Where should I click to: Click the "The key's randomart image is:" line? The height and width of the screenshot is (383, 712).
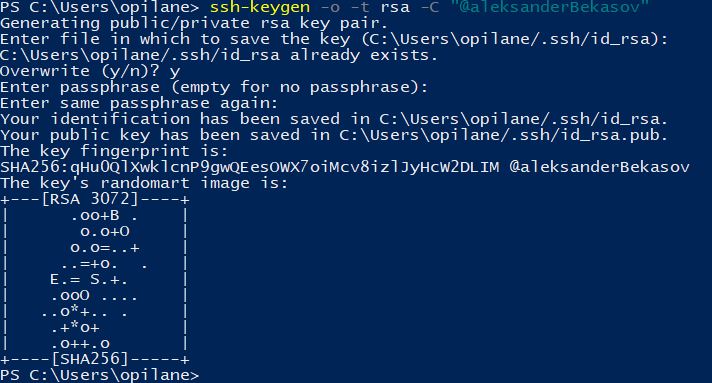click(x=144, y=183)
